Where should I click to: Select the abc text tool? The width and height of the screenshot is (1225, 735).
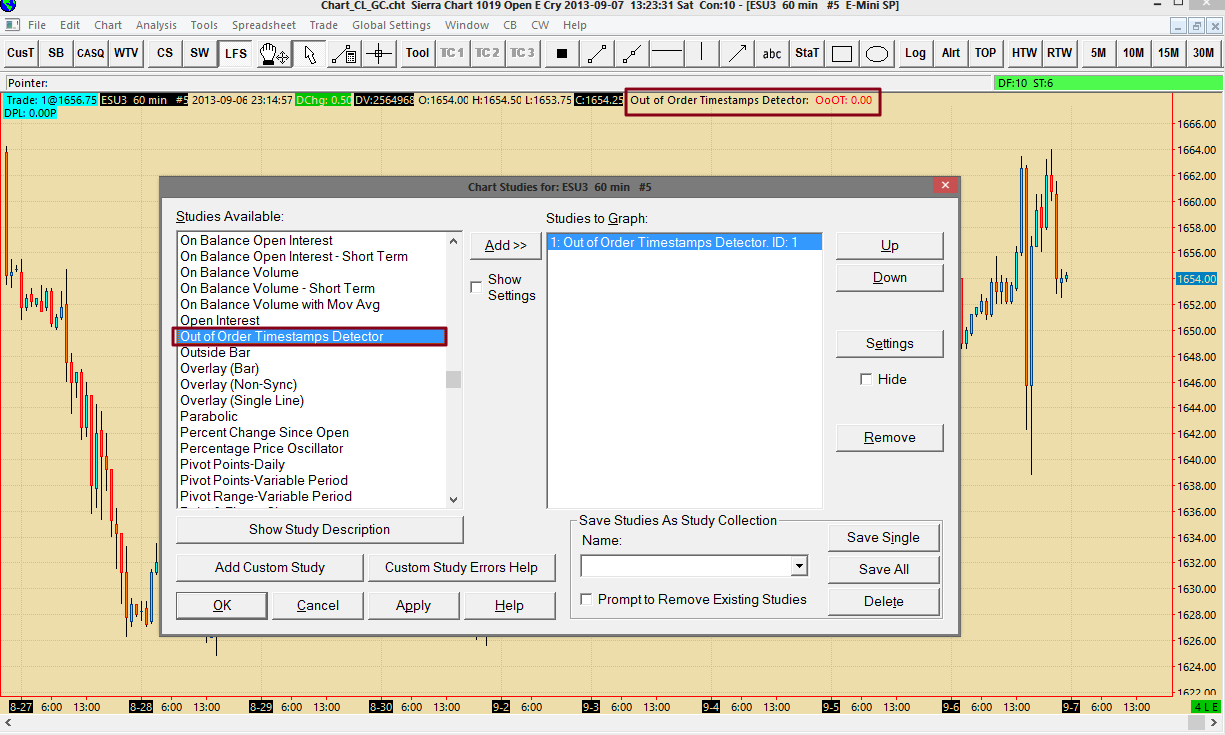tap(772, 53)
